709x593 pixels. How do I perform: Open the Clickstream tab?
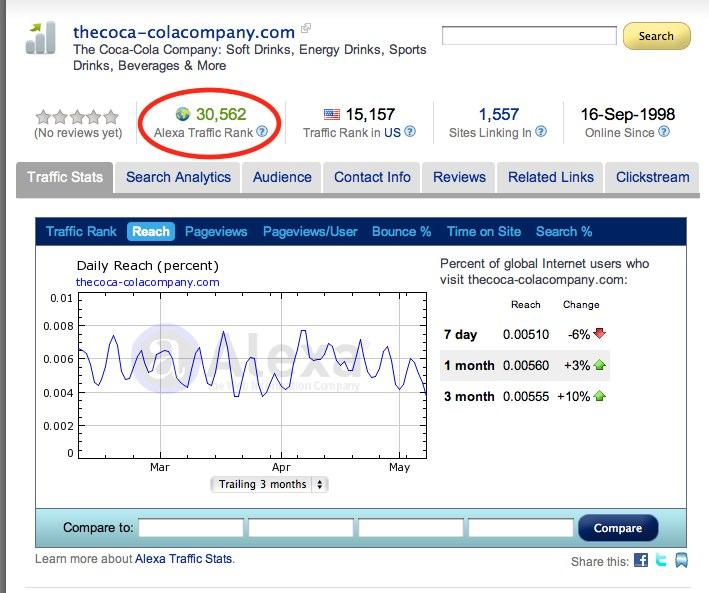(x=652, y=177)
